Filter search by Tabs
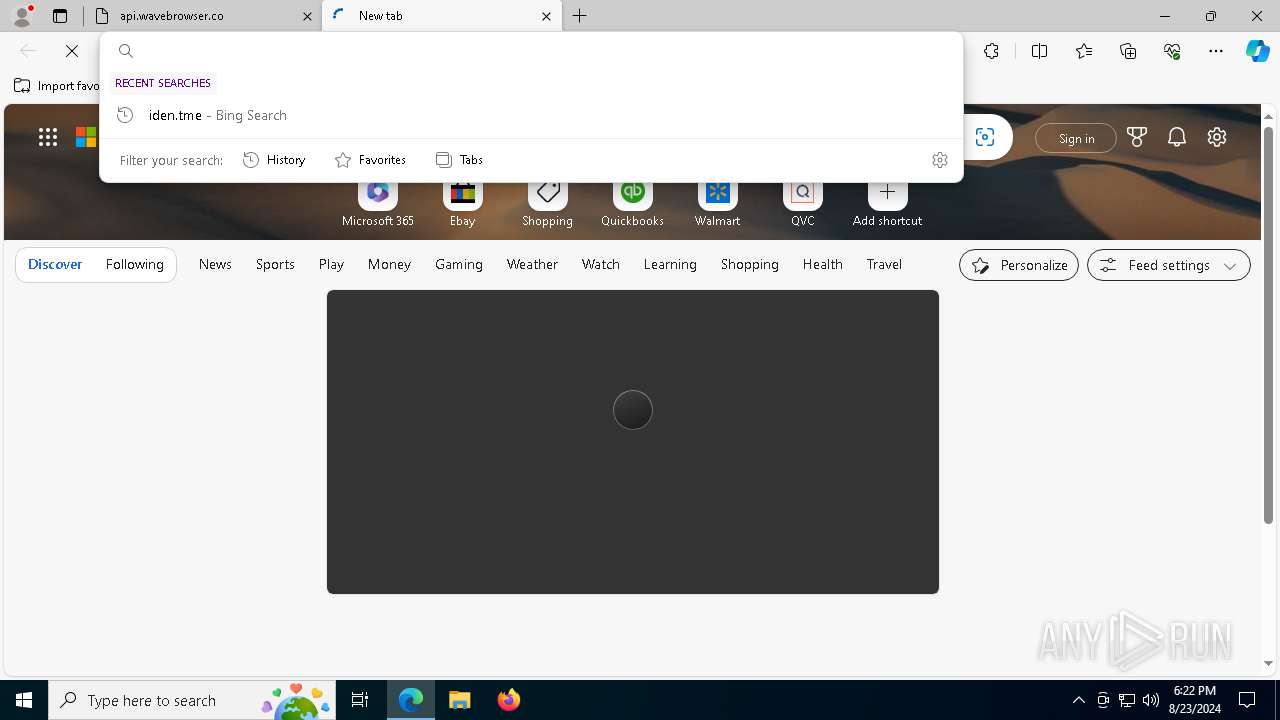The height and width of the screenshot is (720, 1280). 459,160
